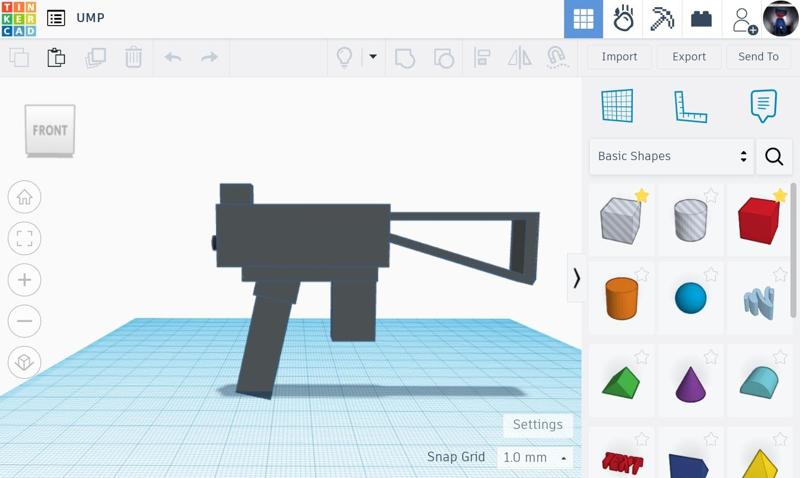
Task: Click the Group shapes icon
Action: coord(405,58)
